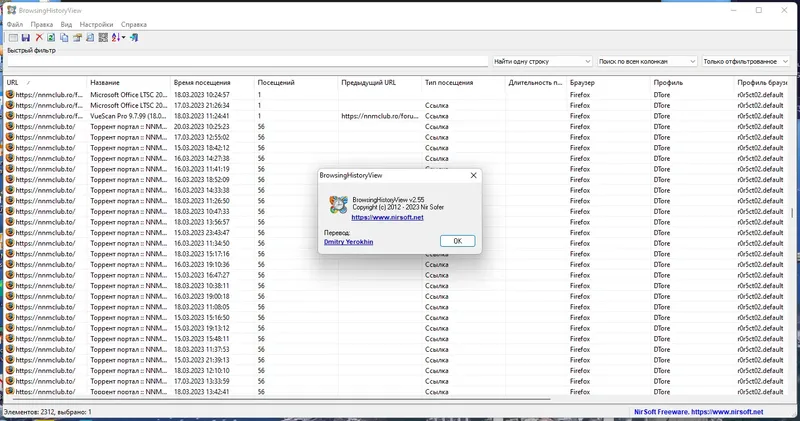The height and width of the screenshot is (421, 800).
Task: Click the QR code toolbar icon
Action: (103, 37)
